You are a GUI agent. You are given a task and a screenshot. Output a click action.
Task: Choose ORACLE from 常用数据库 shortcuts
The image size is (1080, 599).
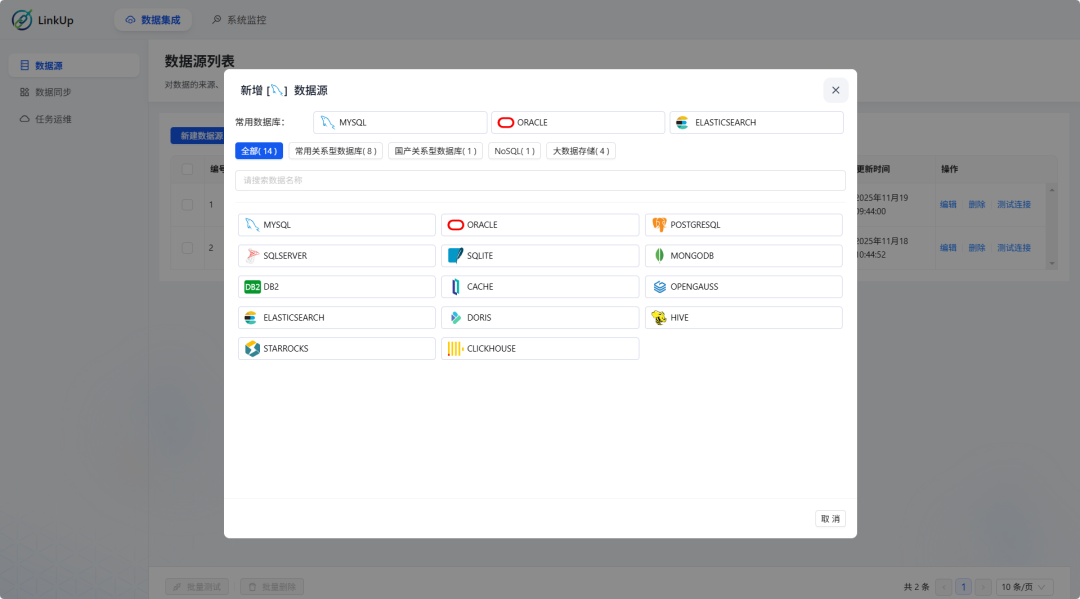[x=578, y=123]
